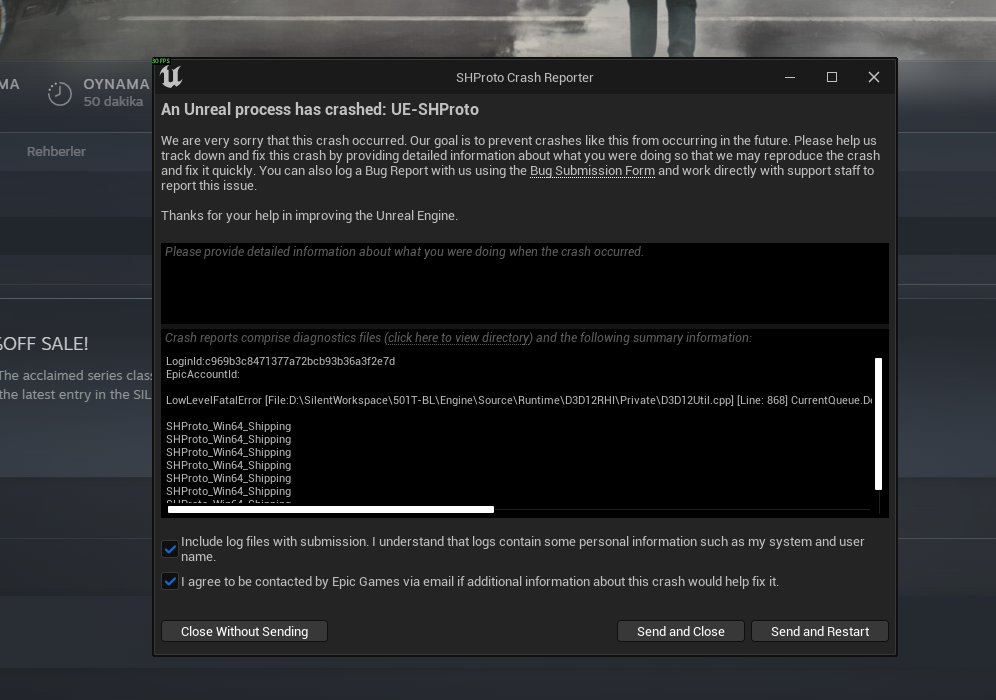Image resolution: width=996 pixels, height=700 pixels.
Task: Click the OFF SALE! heading in Steam
Action: (44, 344)
